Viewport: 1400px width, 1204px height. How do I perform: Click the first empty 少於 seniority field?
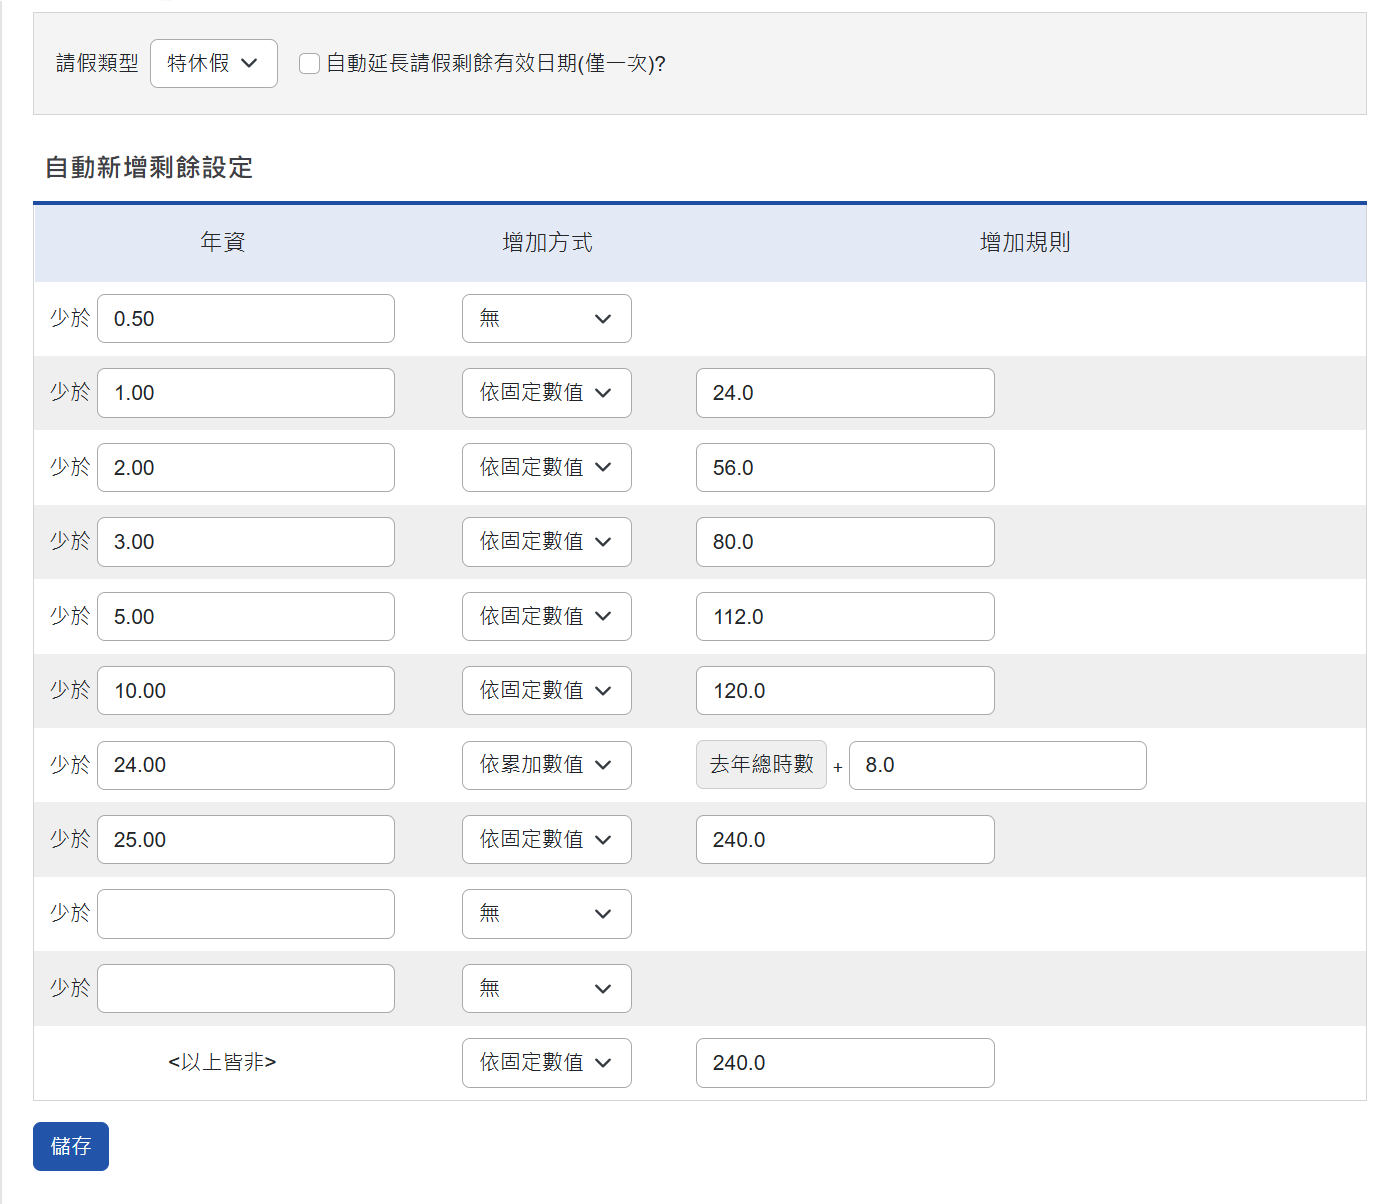click(246, 914)
